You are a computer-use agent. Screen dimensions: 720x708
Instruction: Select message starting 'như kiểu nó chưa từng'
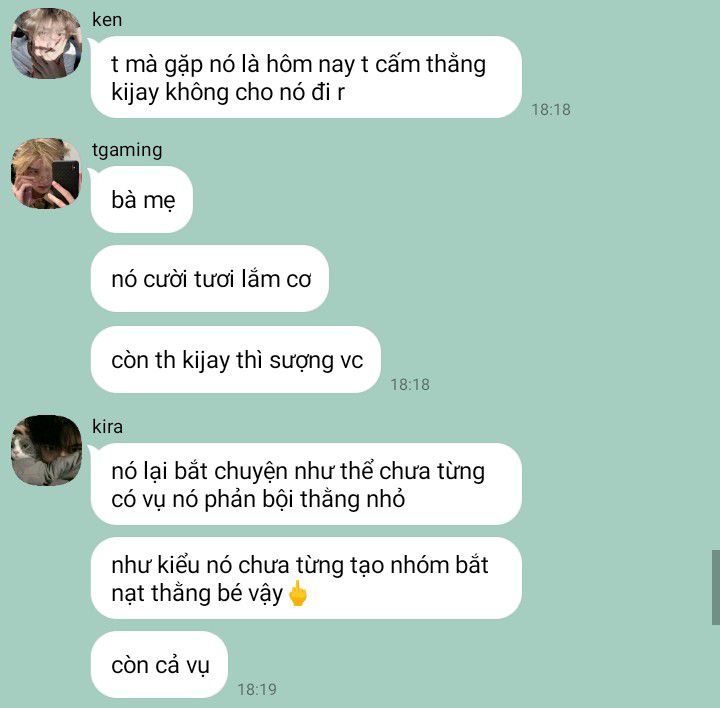[x=306, y=578]
